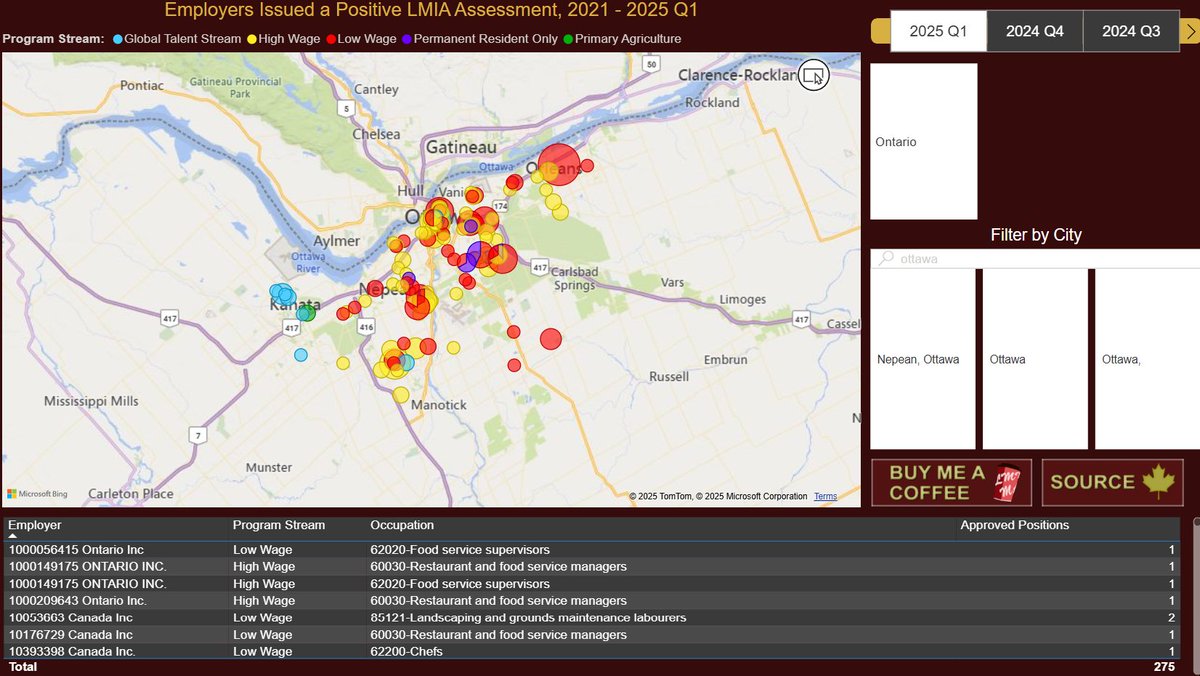1200x676 pixels.
Task: Click the Global Talent Stream legend dot
Action: coord(118,39)
